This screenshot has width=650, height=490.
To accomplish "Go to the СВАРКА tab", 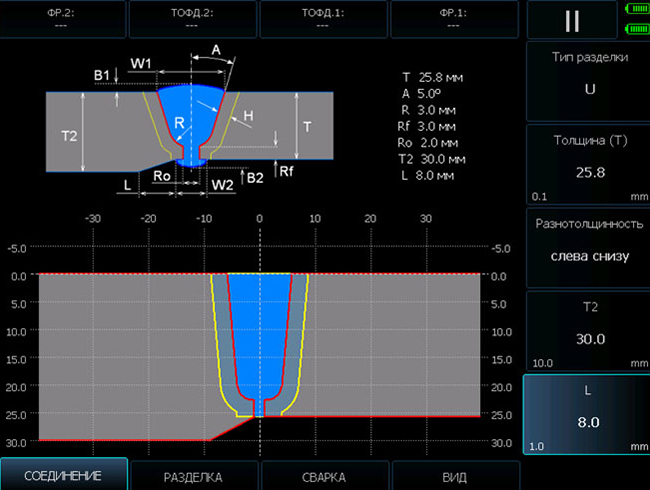I will click(324, 476).
